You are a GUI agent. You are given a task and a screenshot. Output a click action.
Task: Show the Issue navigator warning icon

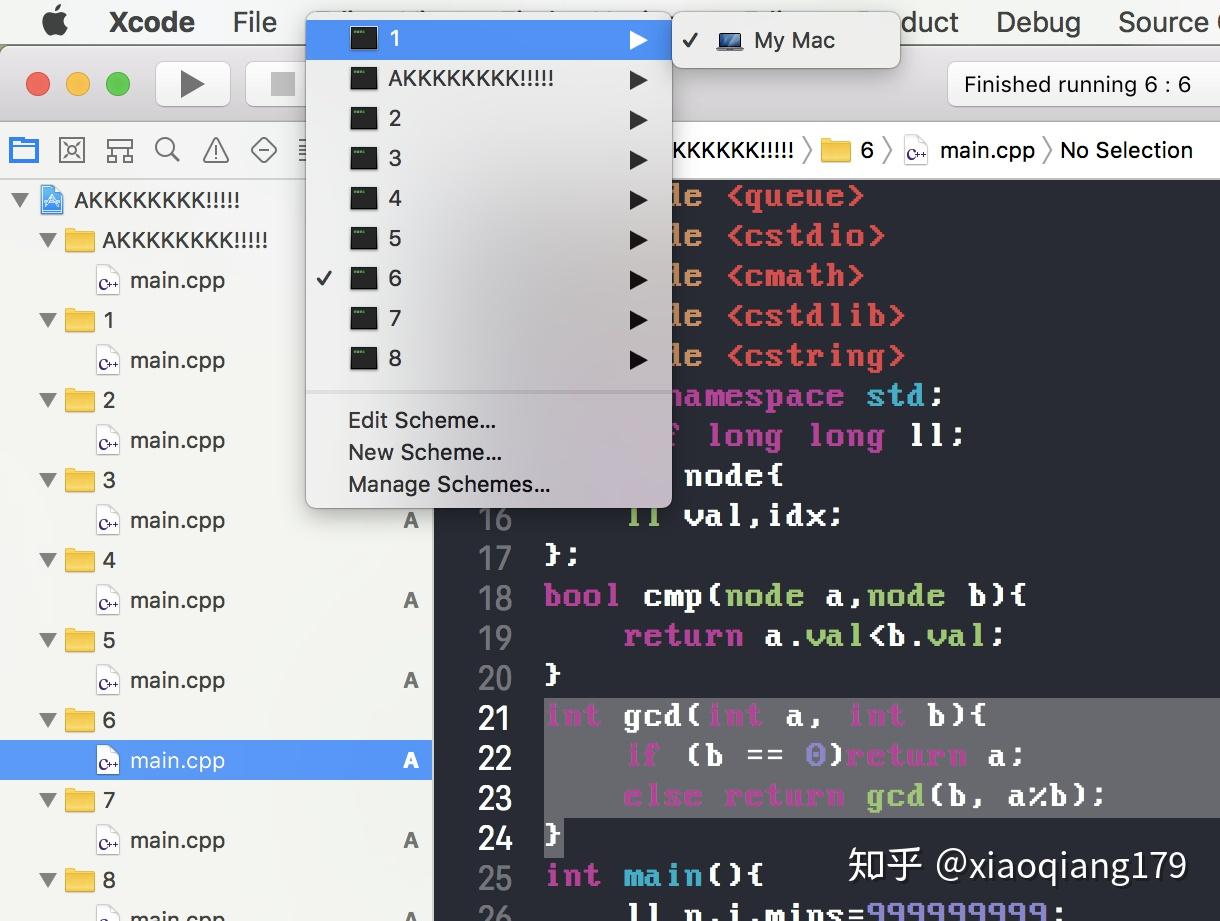pos(216,150)
